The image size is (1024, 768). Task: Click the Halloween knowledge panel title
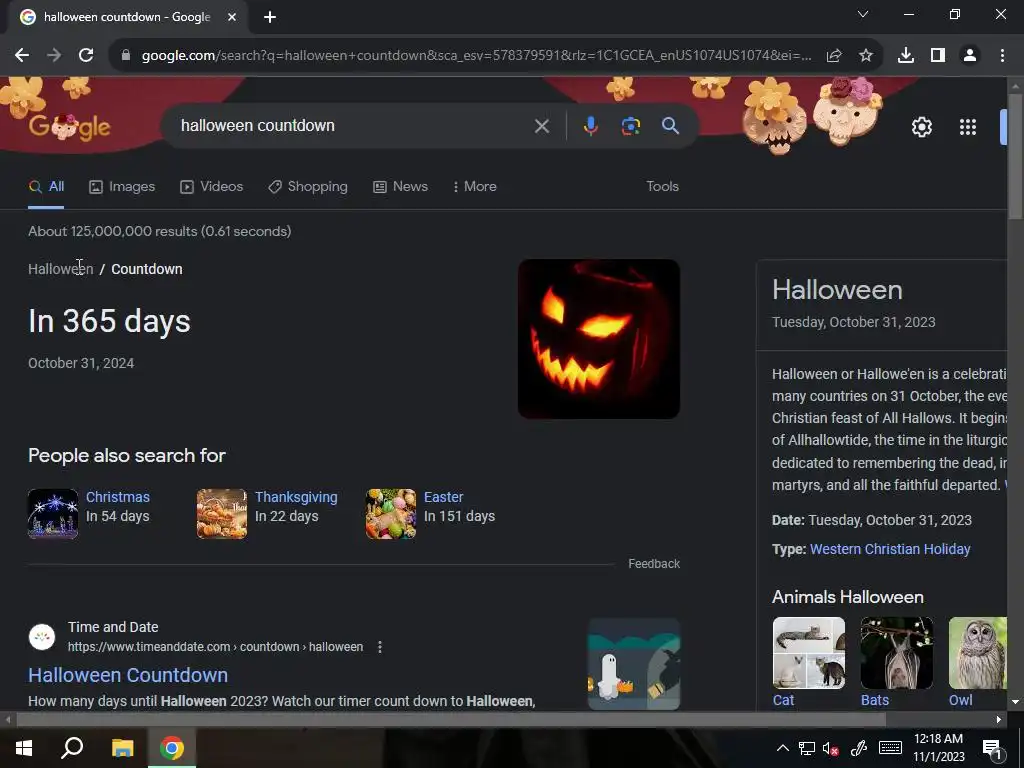click(837, 290)
